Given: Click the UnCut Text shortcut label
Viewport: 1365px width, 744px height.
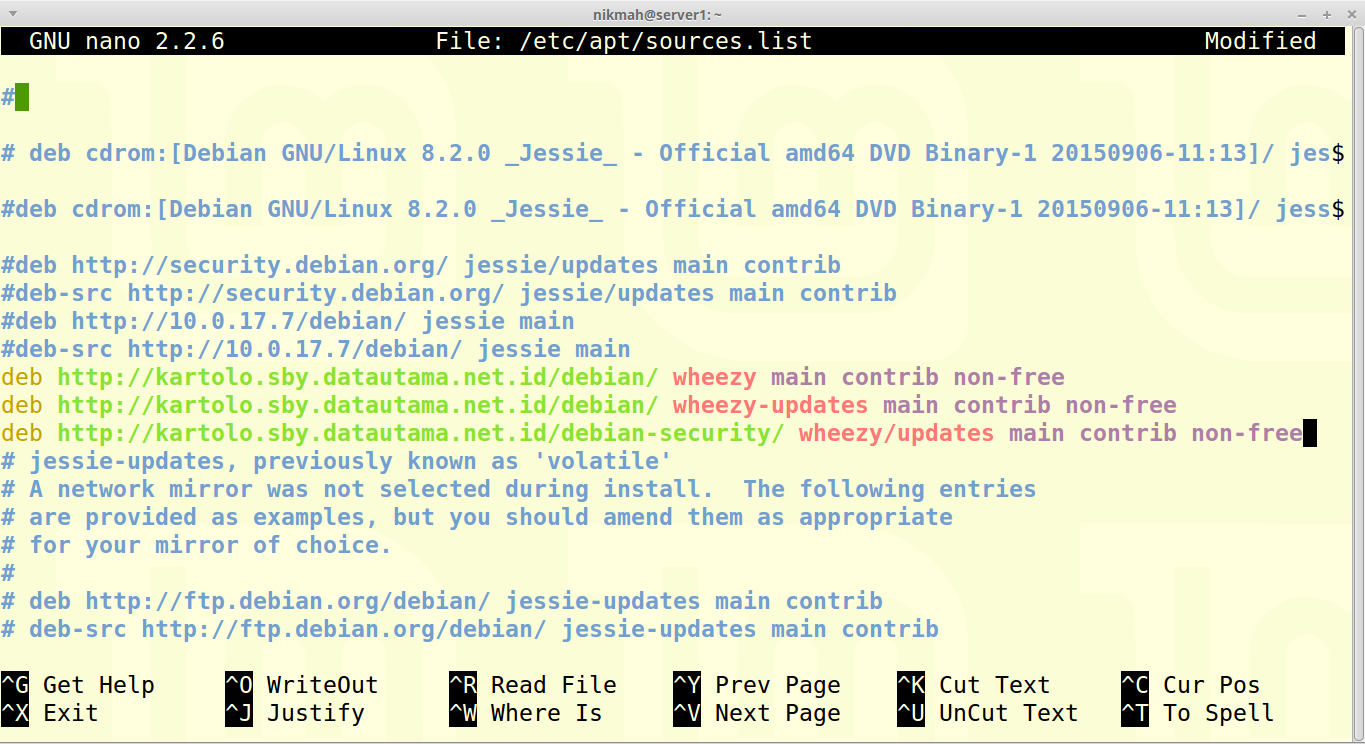Looking at the screenshot, I should [x=1008, y=713].
